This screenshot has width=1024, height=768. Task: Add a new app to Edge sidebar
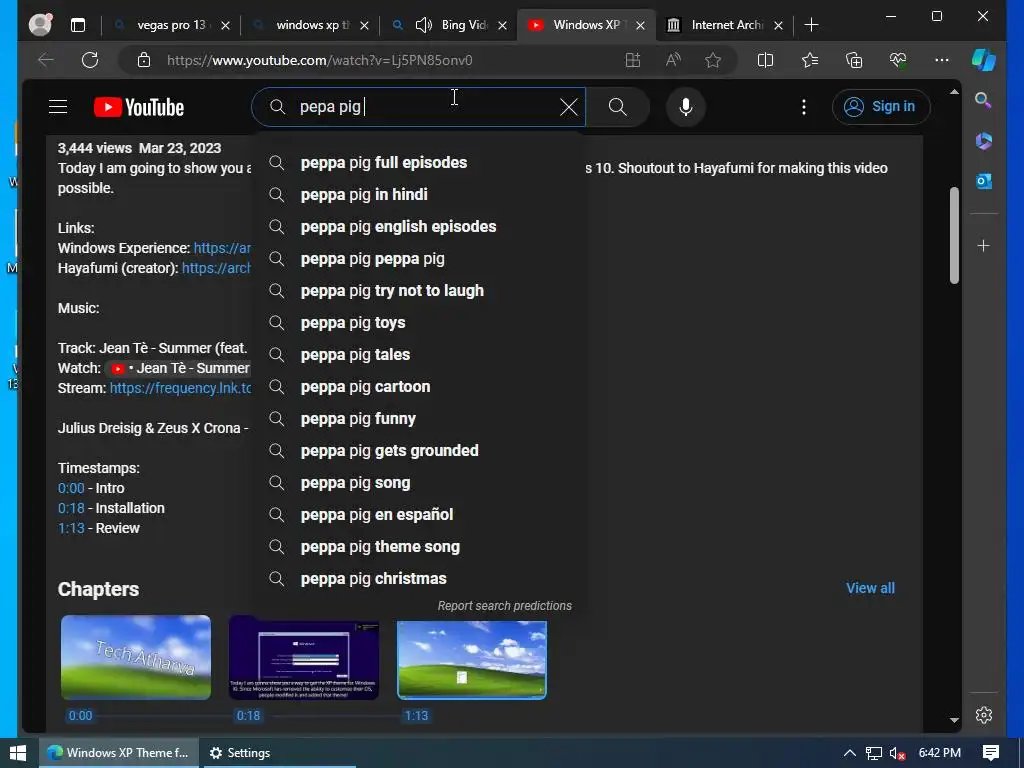(x=984, y=246)
